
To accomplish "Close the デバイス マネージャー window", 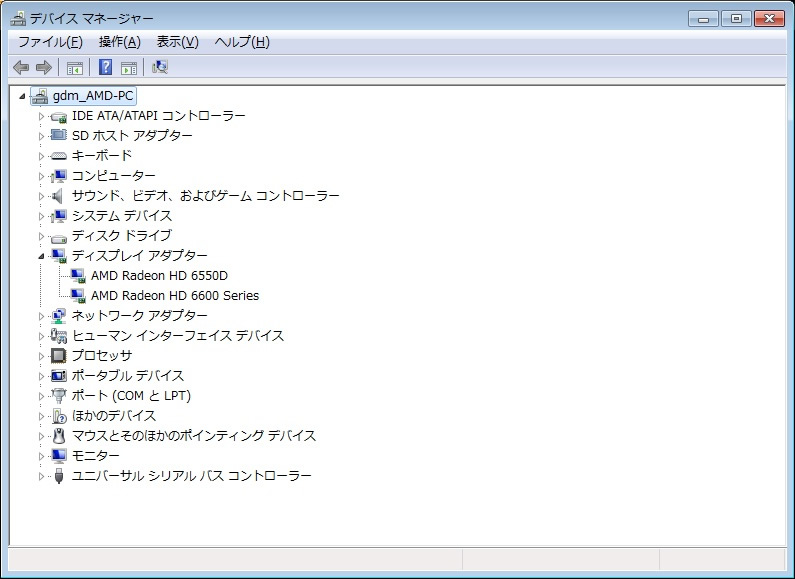I will coord(769,19).
